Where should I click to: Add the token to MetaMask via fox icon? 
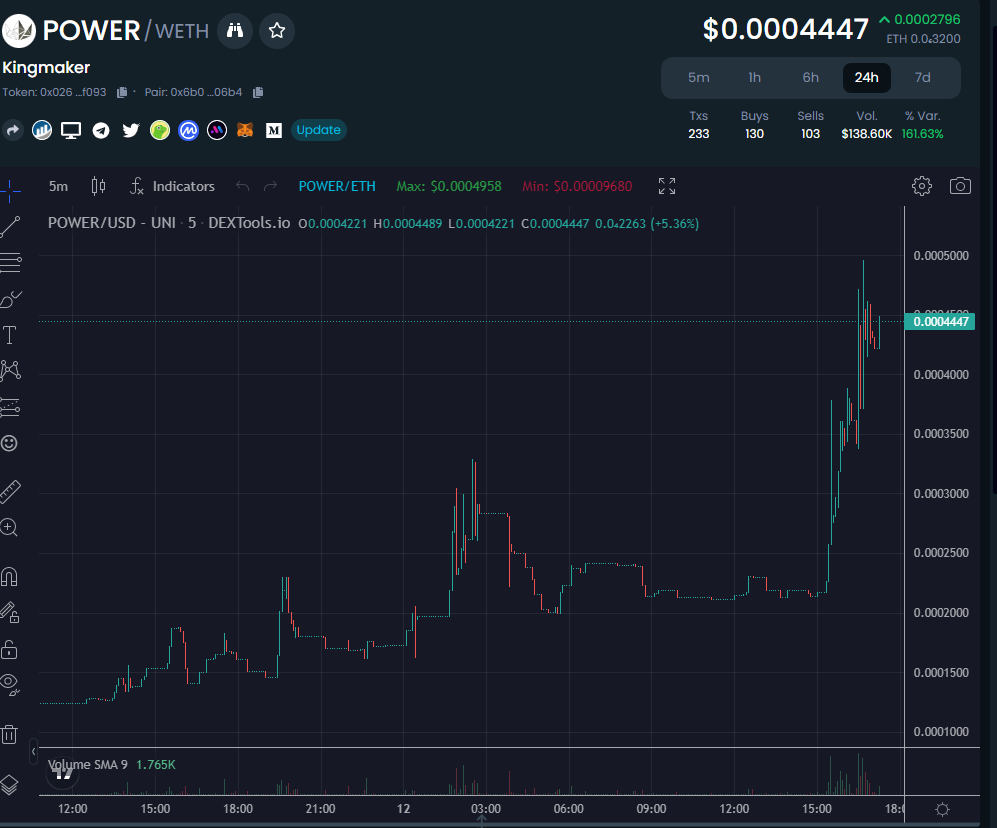click(x=245, y=130)
